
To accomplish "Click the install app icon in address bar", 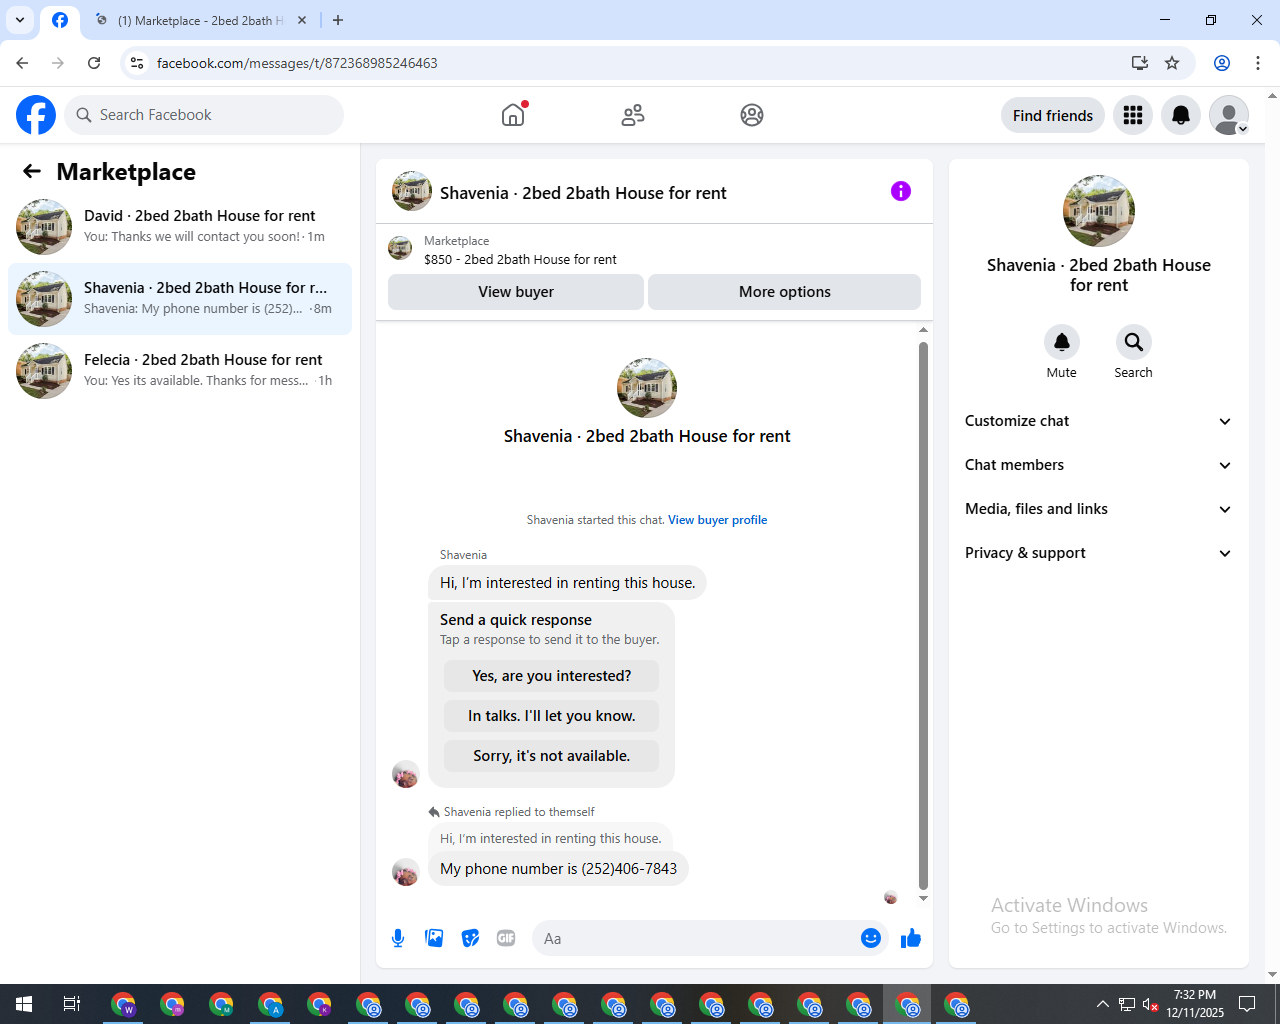I will click(1140, 63).
